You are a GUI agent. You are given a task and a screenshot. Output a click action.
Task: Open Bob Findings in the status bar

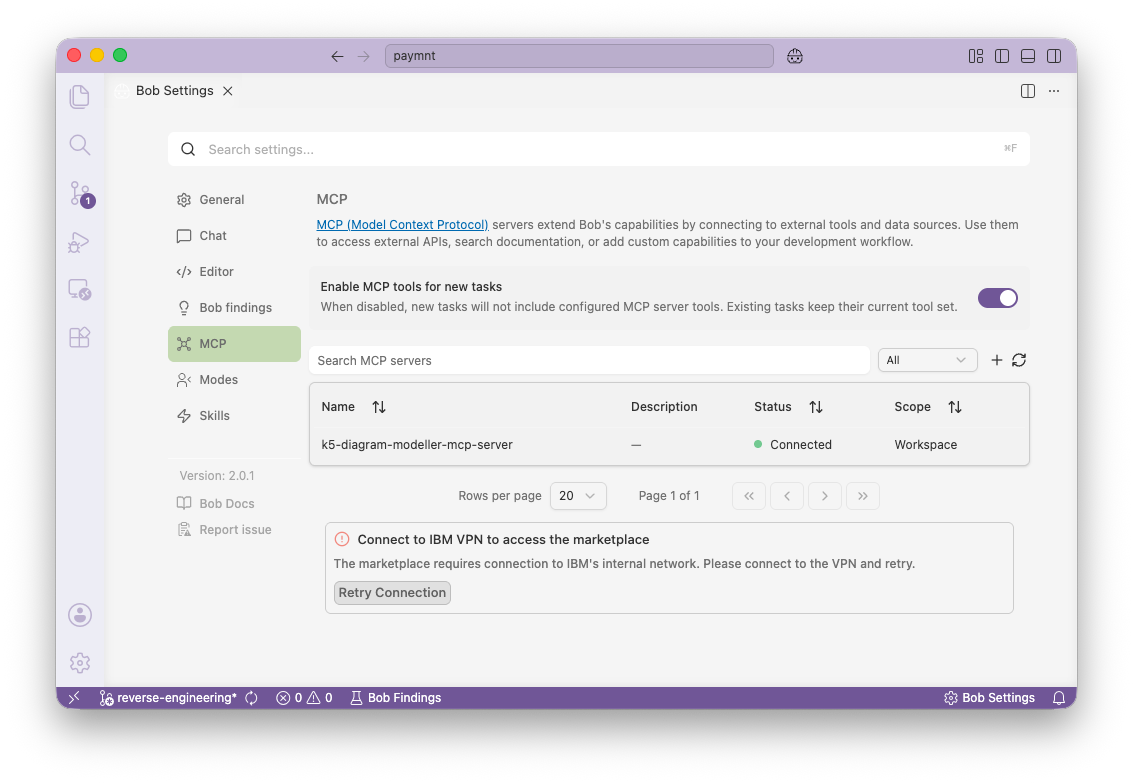[x=396, y=698]
